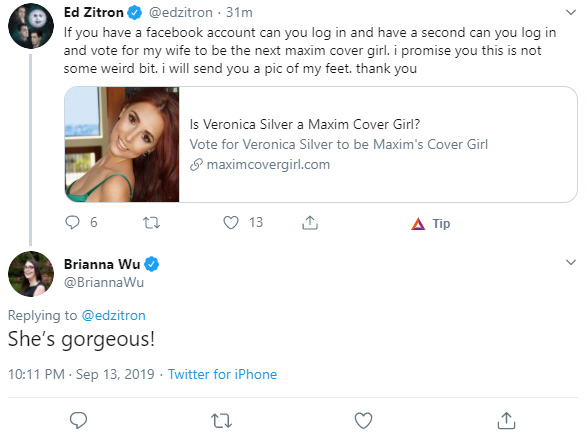Image resolution: width=587 pixels, height=439 pixels.
Task: Open the maximcovergirl.com link card
Action: pos(321,144)
